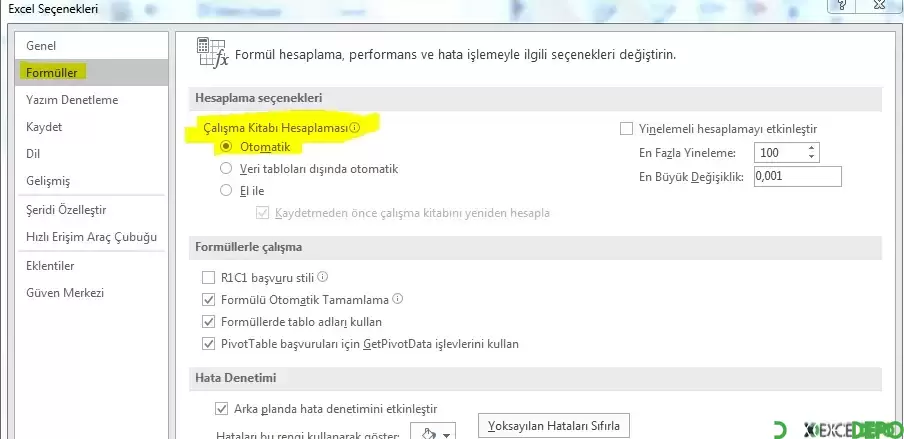Select Veri tabloları dışında otomatik option
904x439 pixels.
tap(226, 169)
